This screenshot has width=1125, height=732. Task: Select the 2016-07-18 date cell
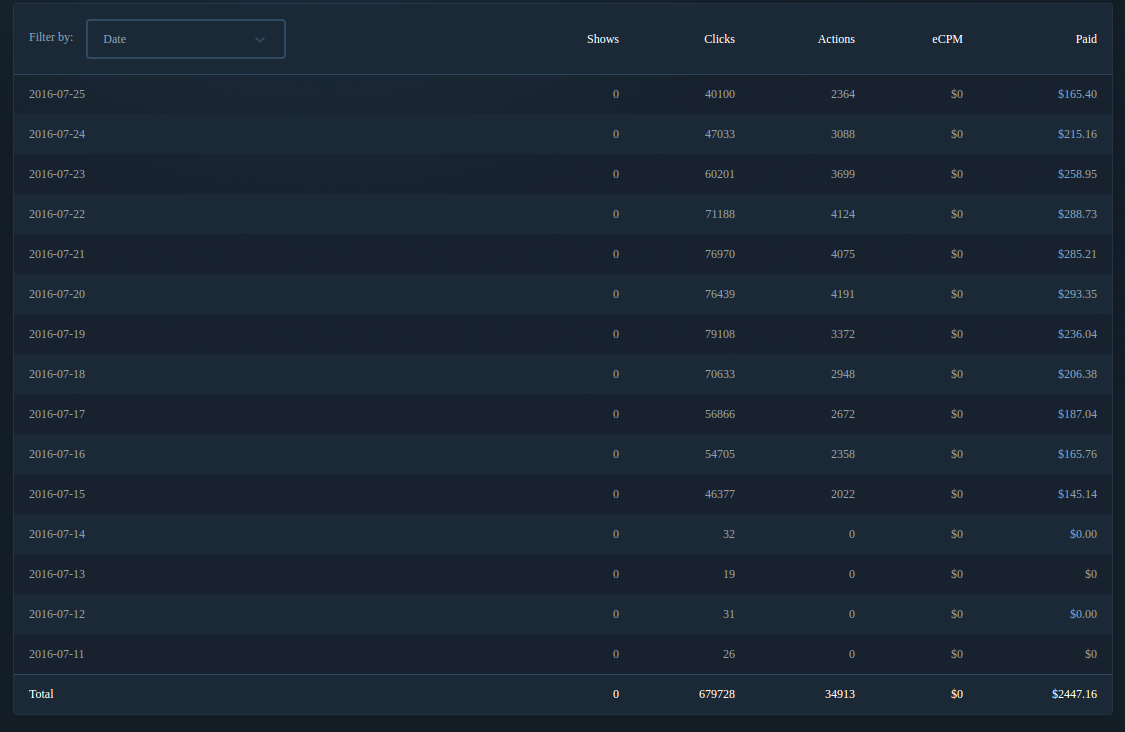tap(57, 374)
